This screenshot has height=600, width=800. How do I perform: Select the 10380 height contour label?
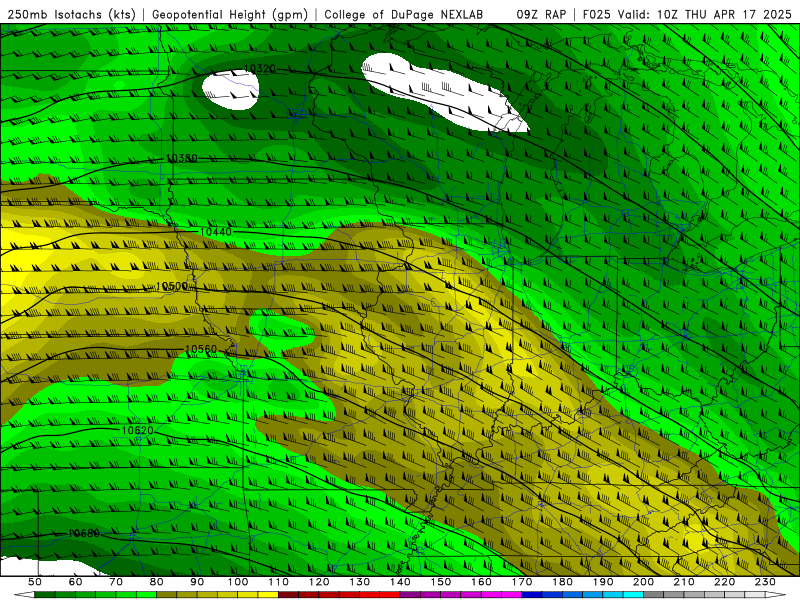coord(182,158)
